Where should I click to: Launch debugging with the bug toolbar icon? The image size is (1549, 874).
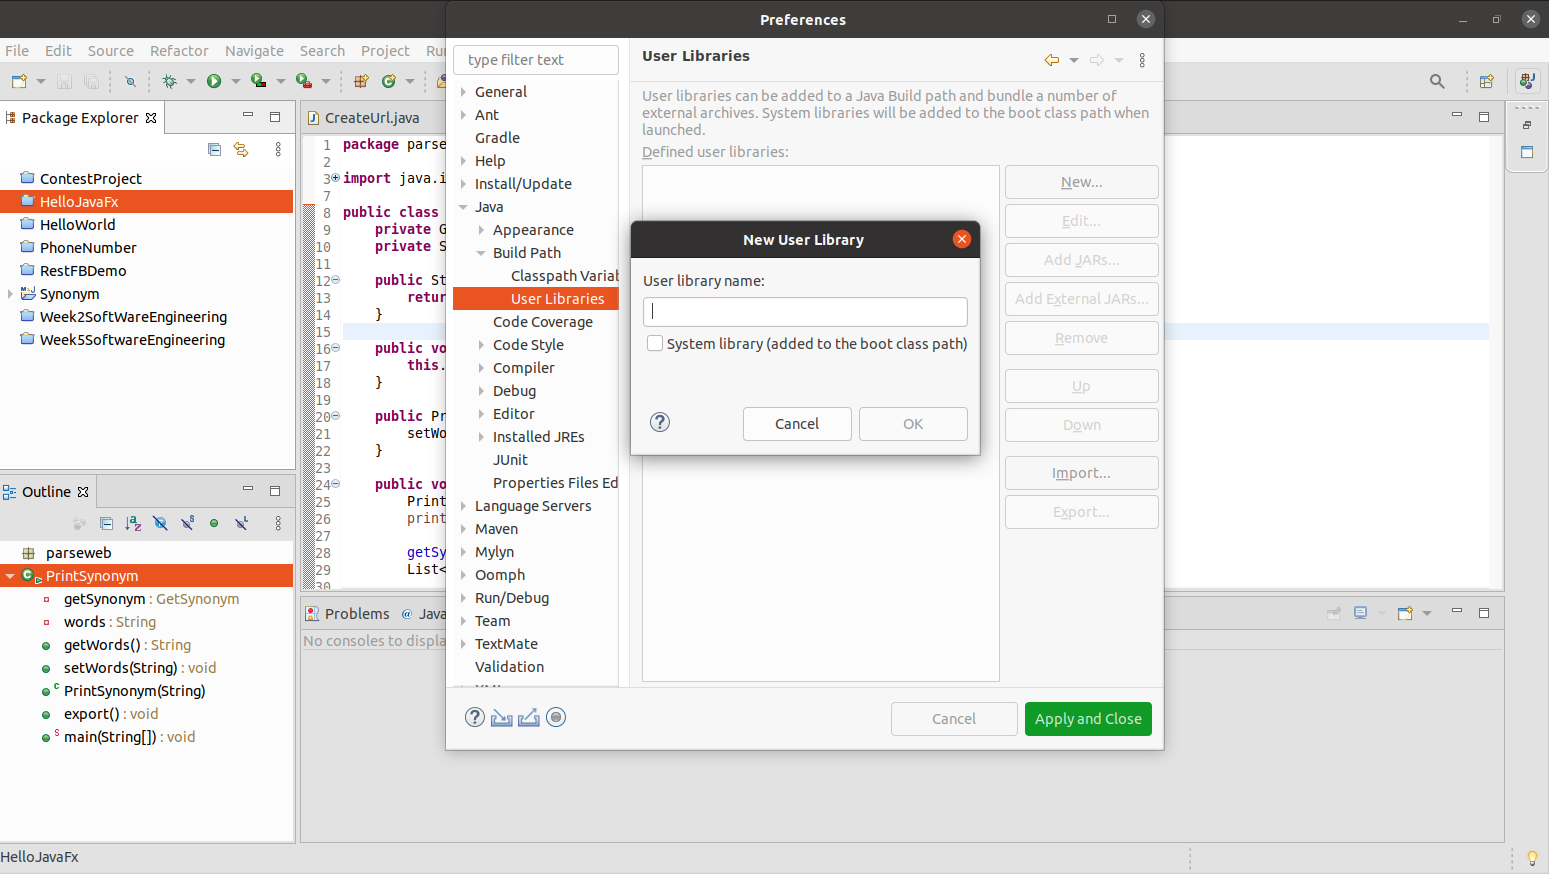[x=169, y=81]
